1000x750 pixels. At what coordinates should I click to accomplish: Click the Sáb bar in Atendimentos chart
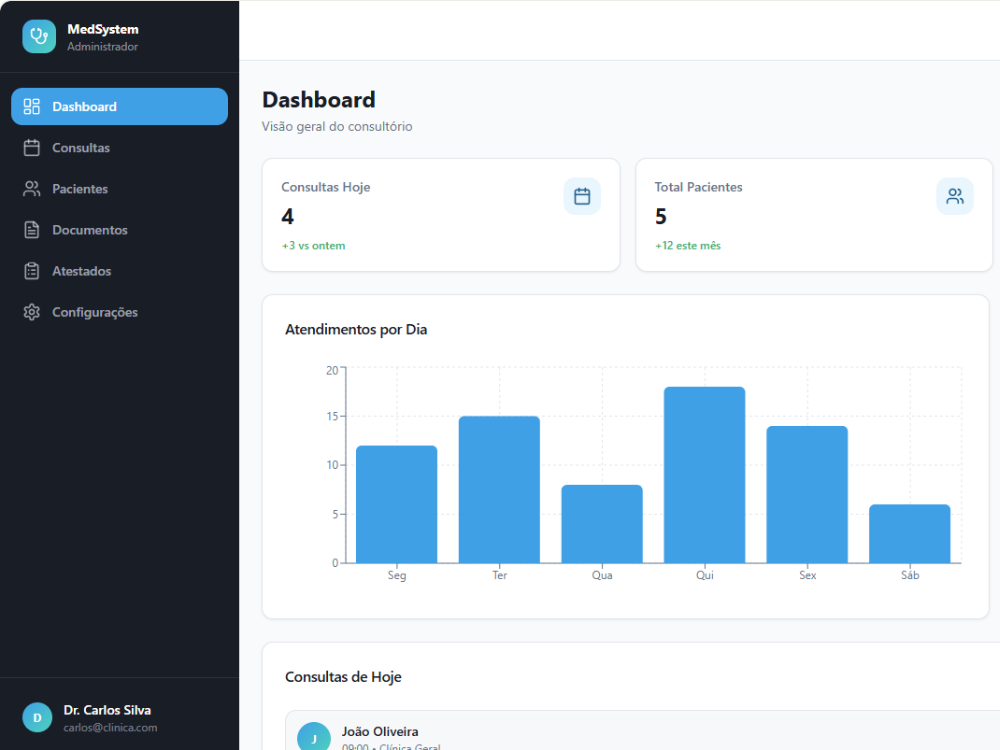909,534
